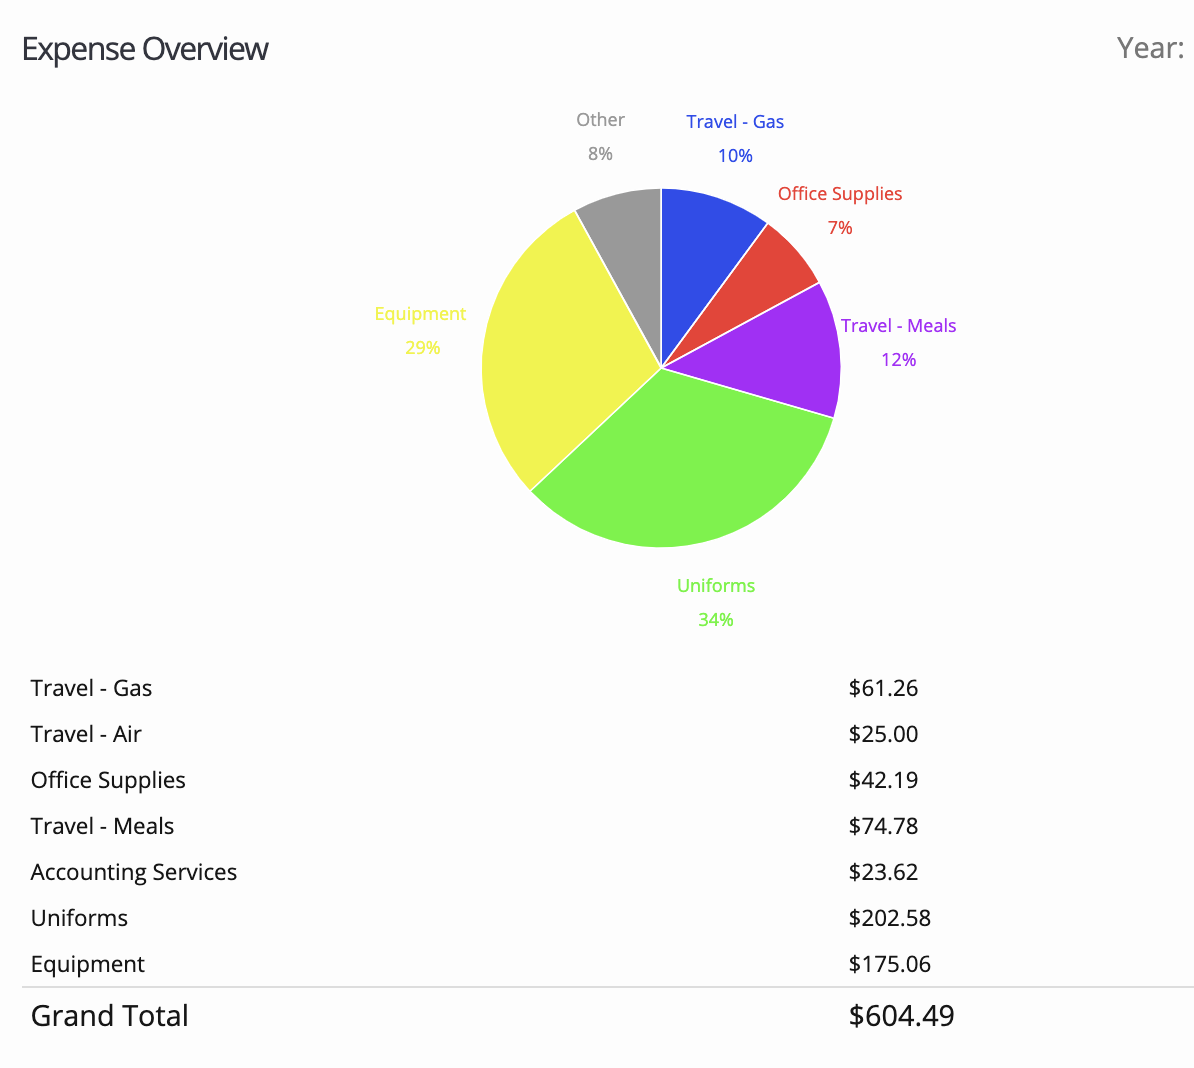Click the $604.49 grand total amount

[901, 1016]
